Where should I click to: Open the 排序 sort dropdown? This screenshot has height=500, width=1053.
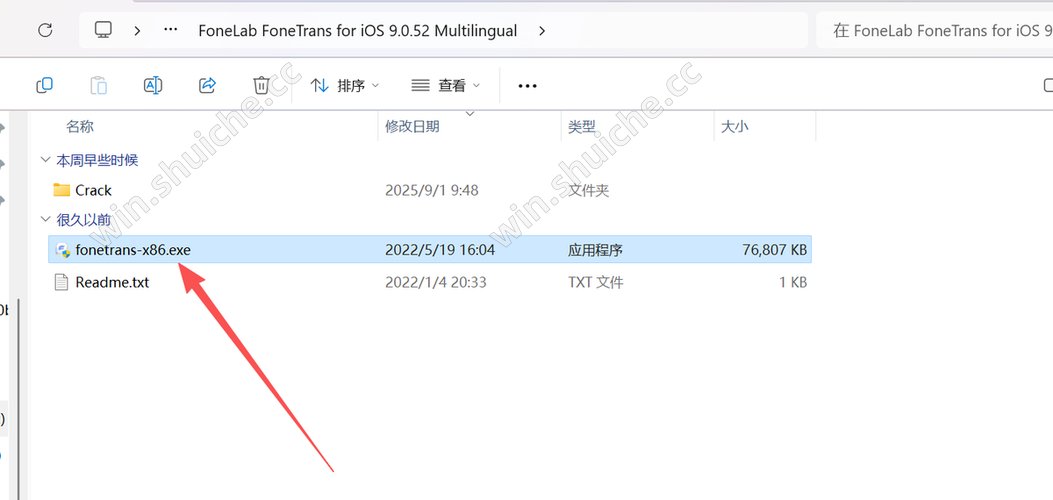click(345, 85)
